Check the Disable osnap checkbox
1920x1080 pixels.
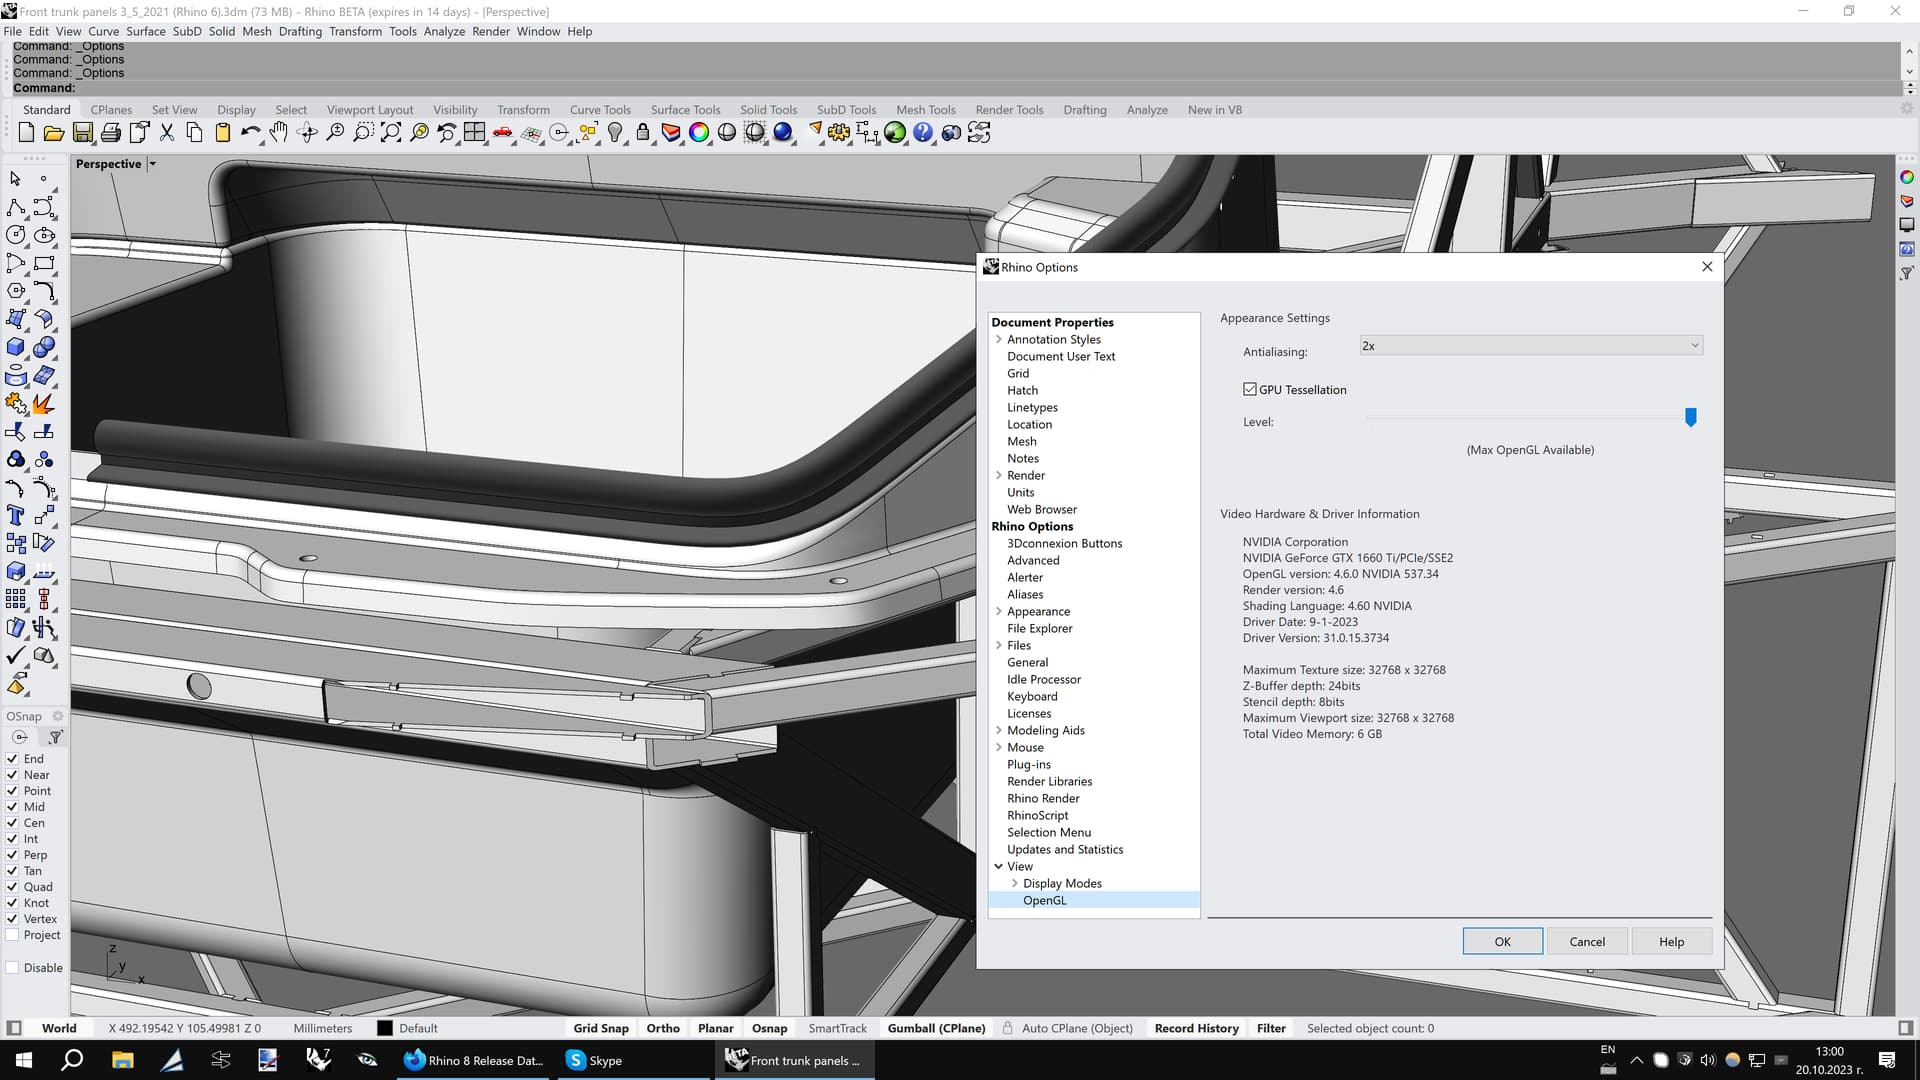13,968
